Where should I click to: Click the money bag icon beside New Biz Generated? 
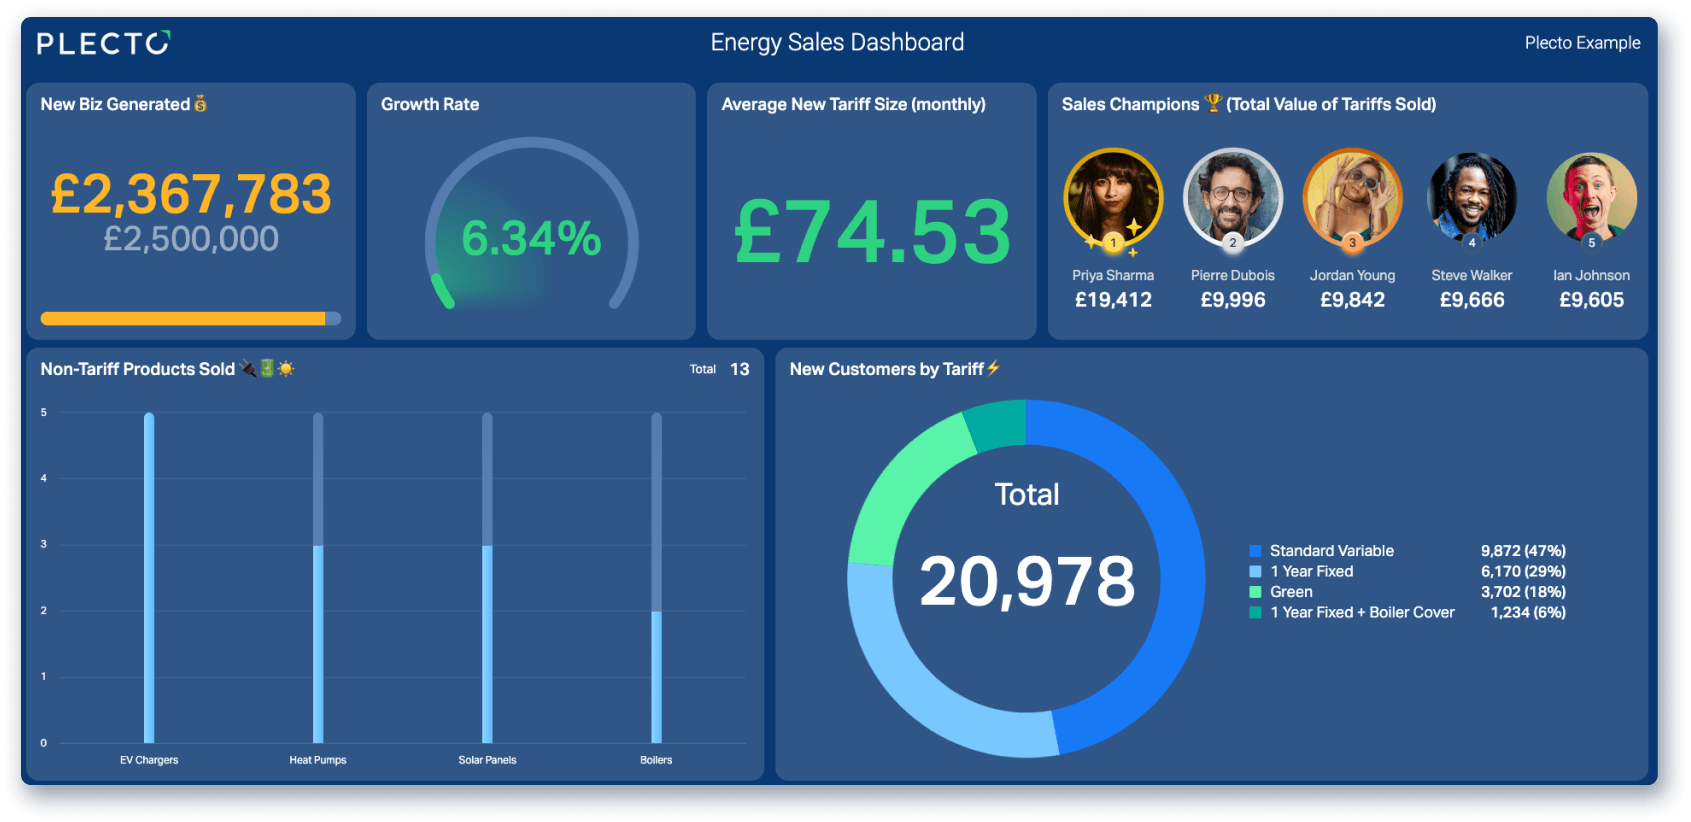pos(200,104)
